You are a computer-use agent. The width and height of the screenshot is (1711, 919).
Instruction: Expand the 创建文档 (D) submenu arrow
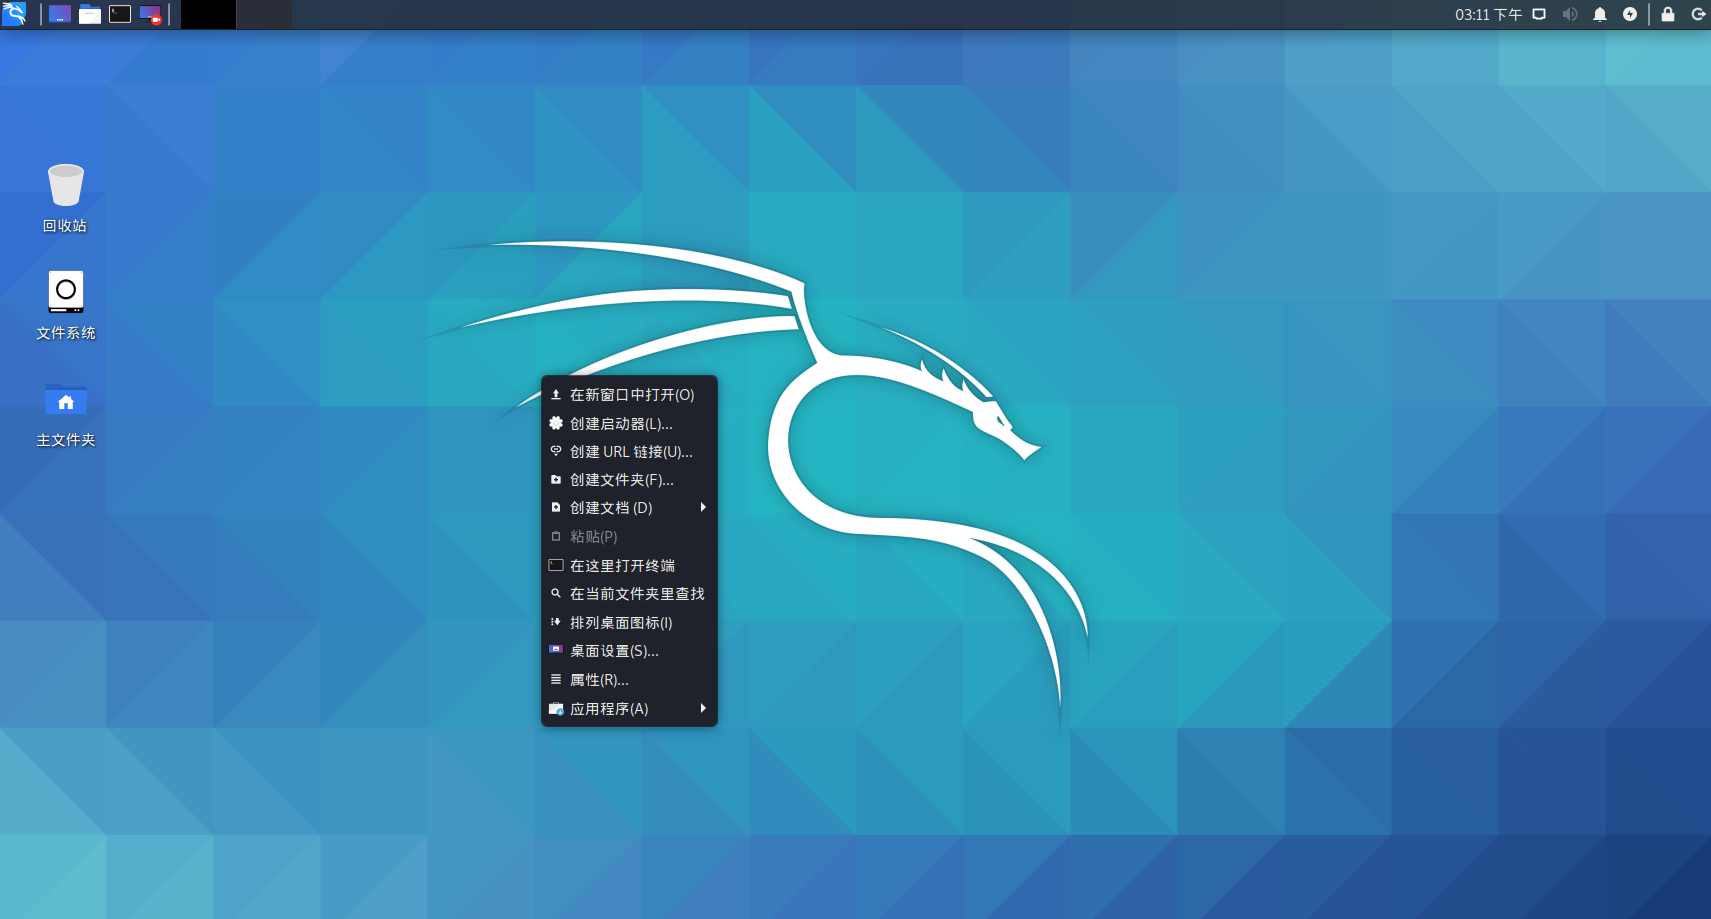point(704,508)
